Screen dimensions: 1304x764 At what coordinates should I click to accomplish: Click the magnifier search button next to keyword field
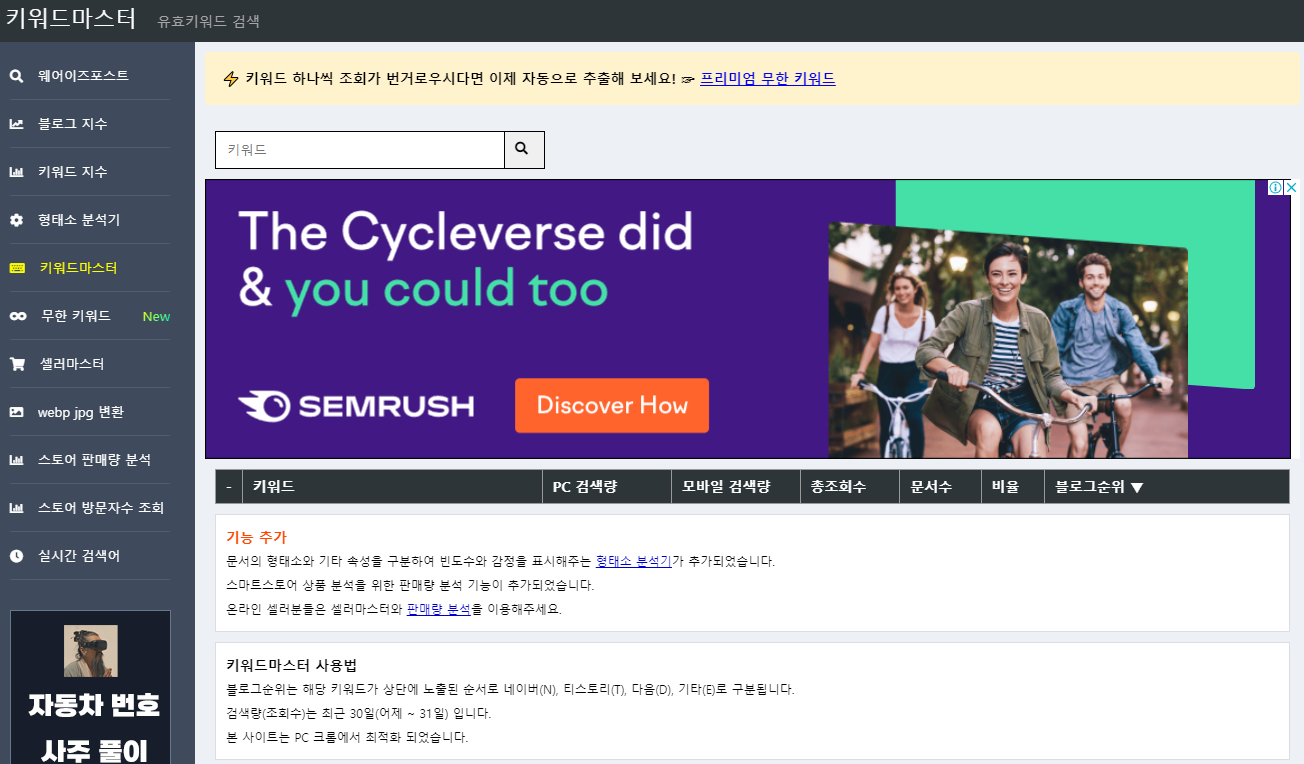[x=524, y=150]
